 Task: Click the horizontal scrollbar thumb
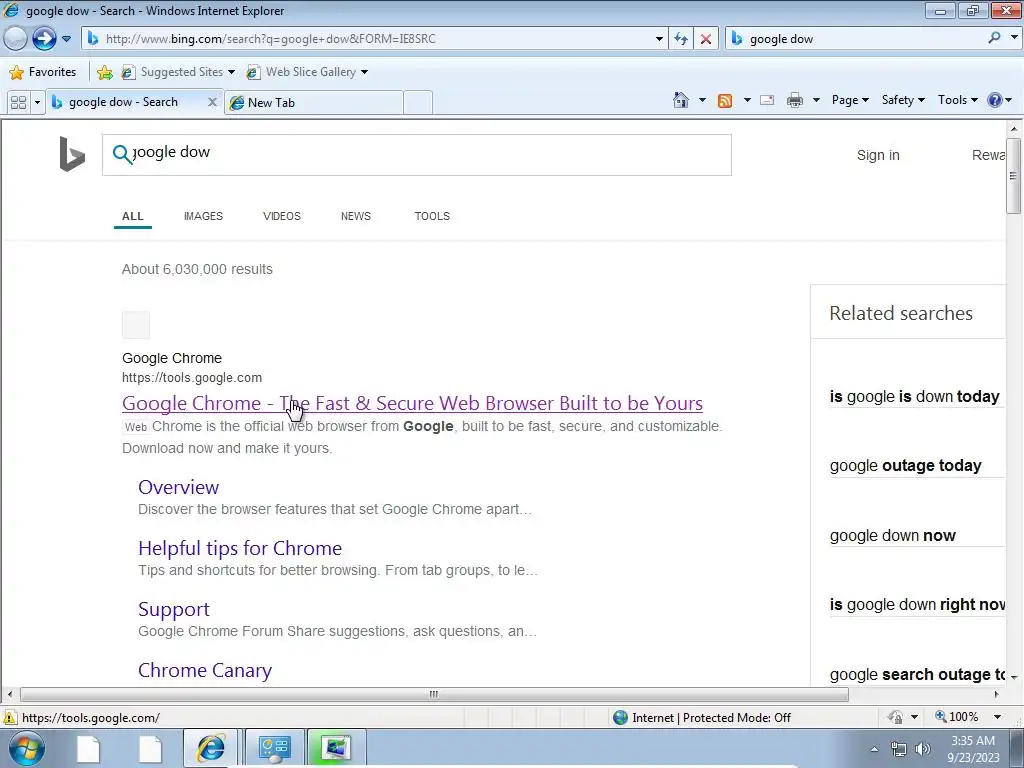coord(434,694)
